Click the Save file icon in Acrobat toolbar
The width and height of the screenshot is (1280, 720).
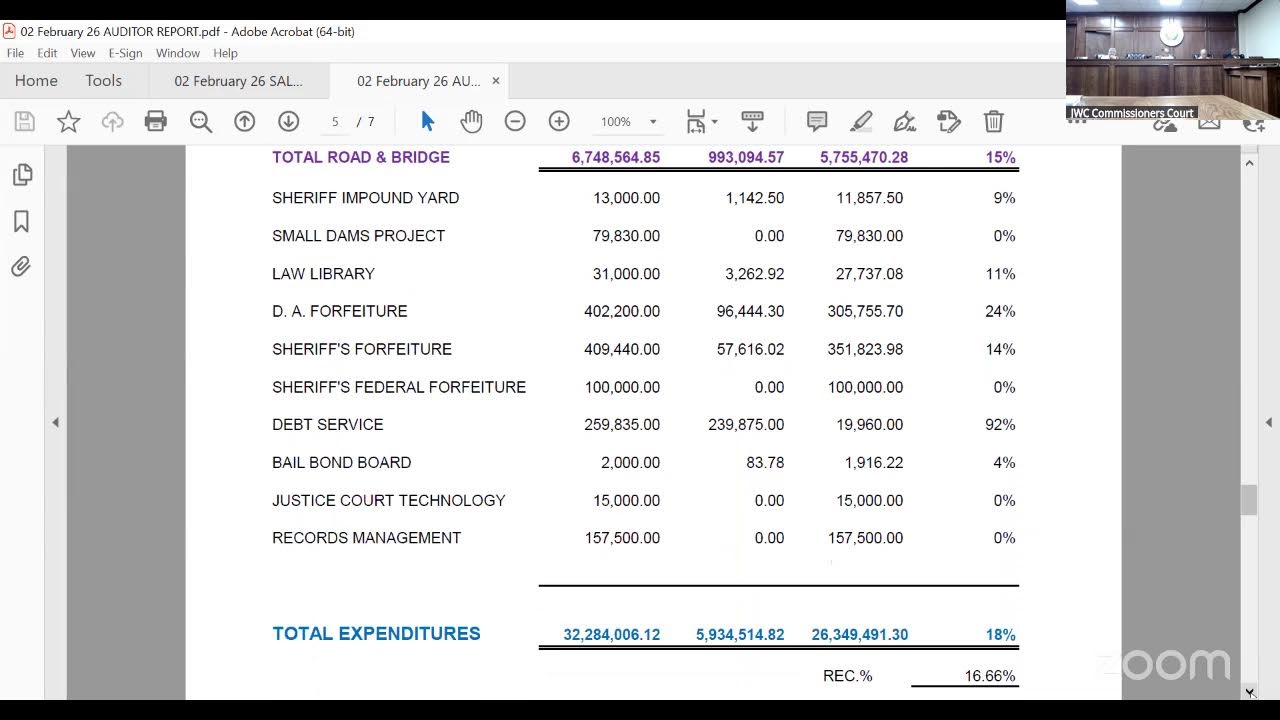click(25, 122)
